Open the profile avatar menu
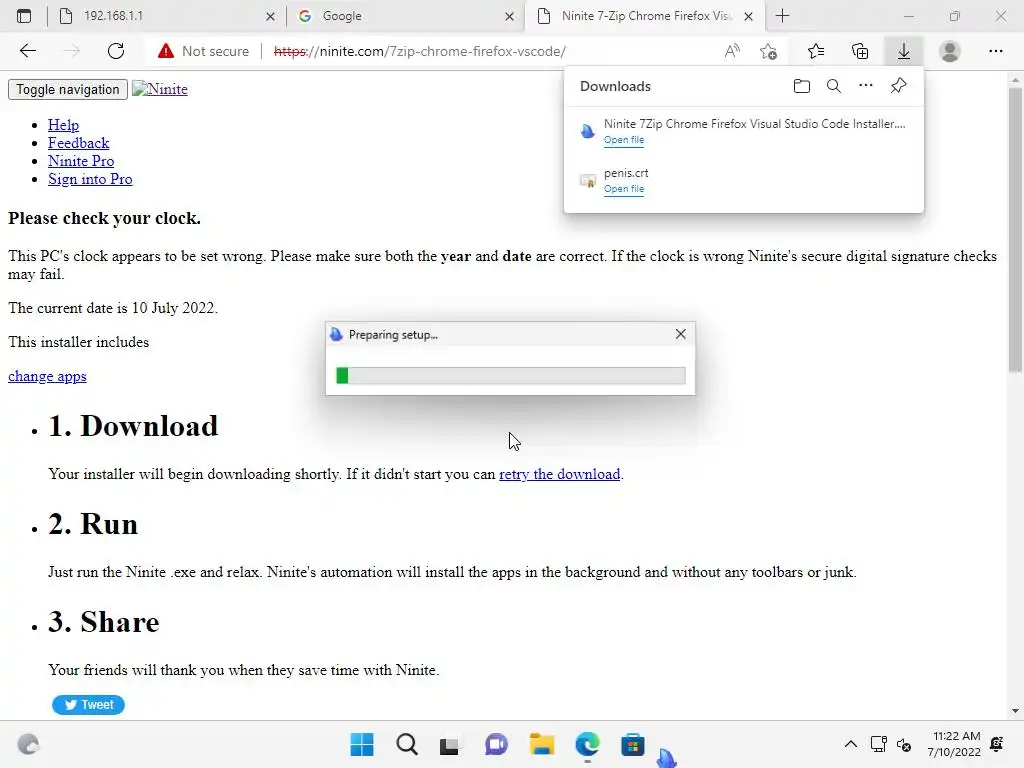 pyautogui.click(x=950, y=51)
